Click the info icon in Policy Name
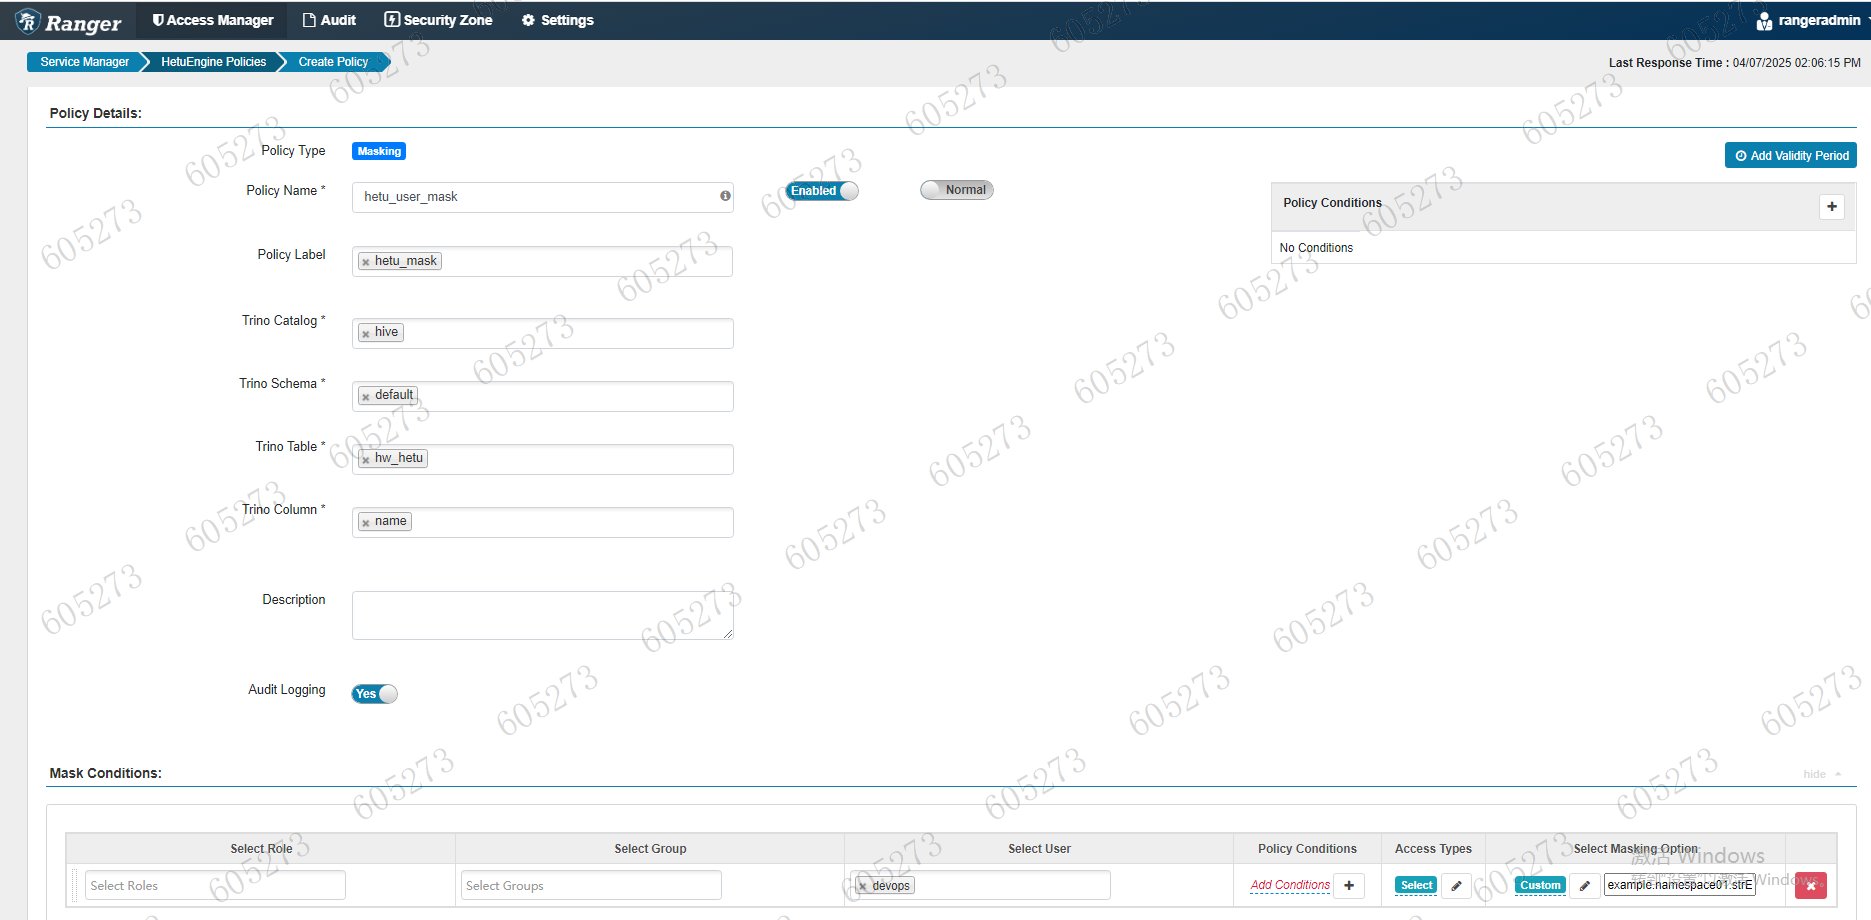This screenshot has width=1871, height=920. [725, 196]
